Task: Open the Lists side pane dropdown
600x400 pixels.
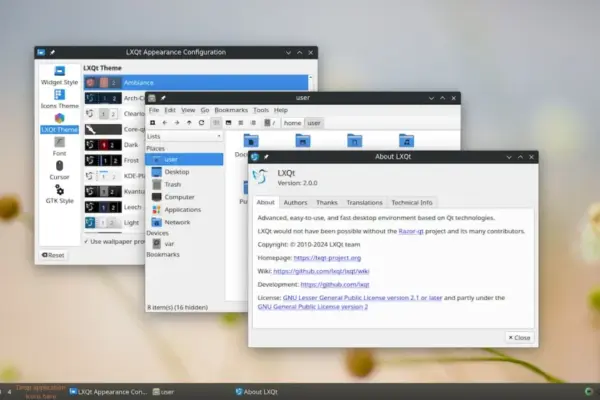Action: coord(184,136)
